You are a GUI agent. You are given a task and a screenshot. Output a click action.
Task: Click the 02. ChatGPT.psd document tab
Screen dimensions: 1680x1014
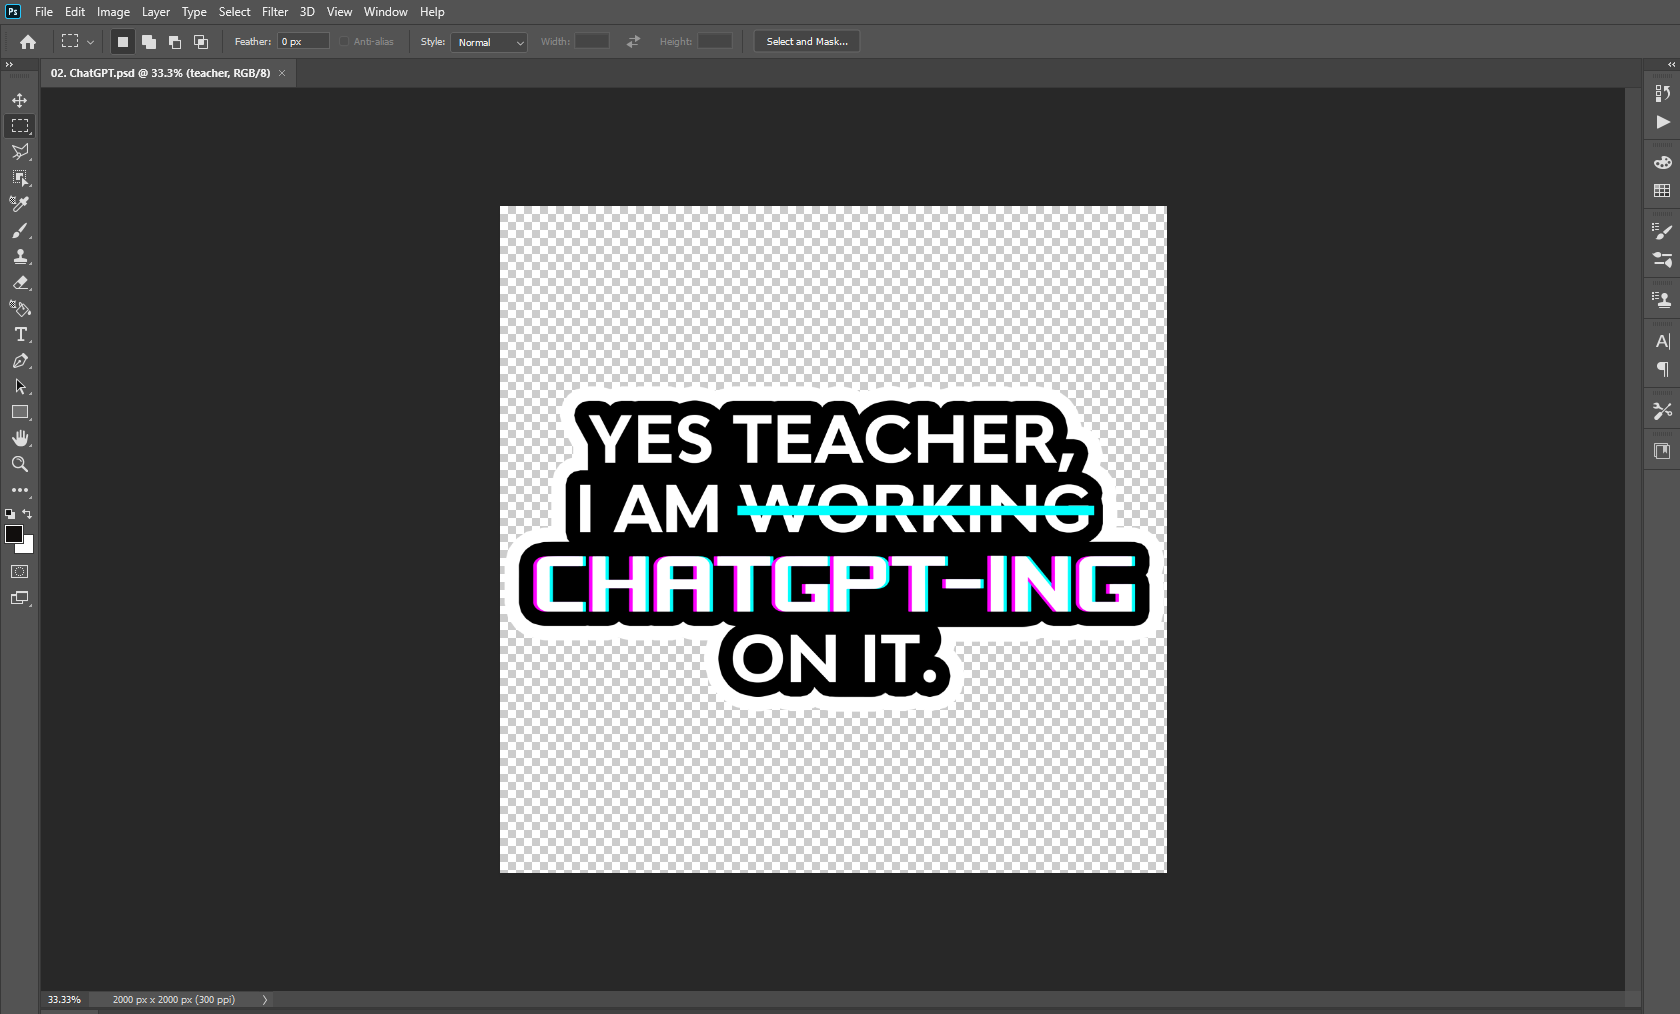(x=160, y=73)
